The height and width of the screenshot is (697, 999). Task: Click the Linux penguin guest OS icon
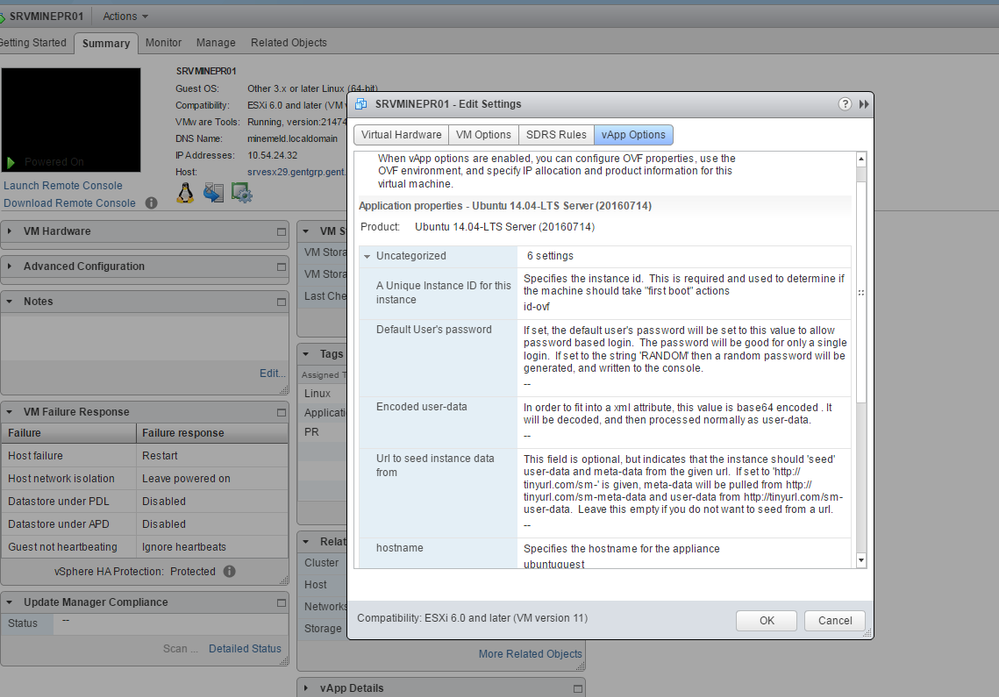(185, 193)
